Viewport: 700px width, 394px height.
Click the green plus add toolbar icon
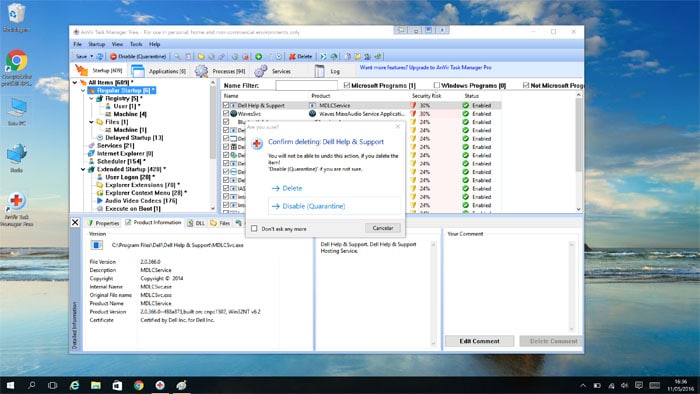coord(258,57)
